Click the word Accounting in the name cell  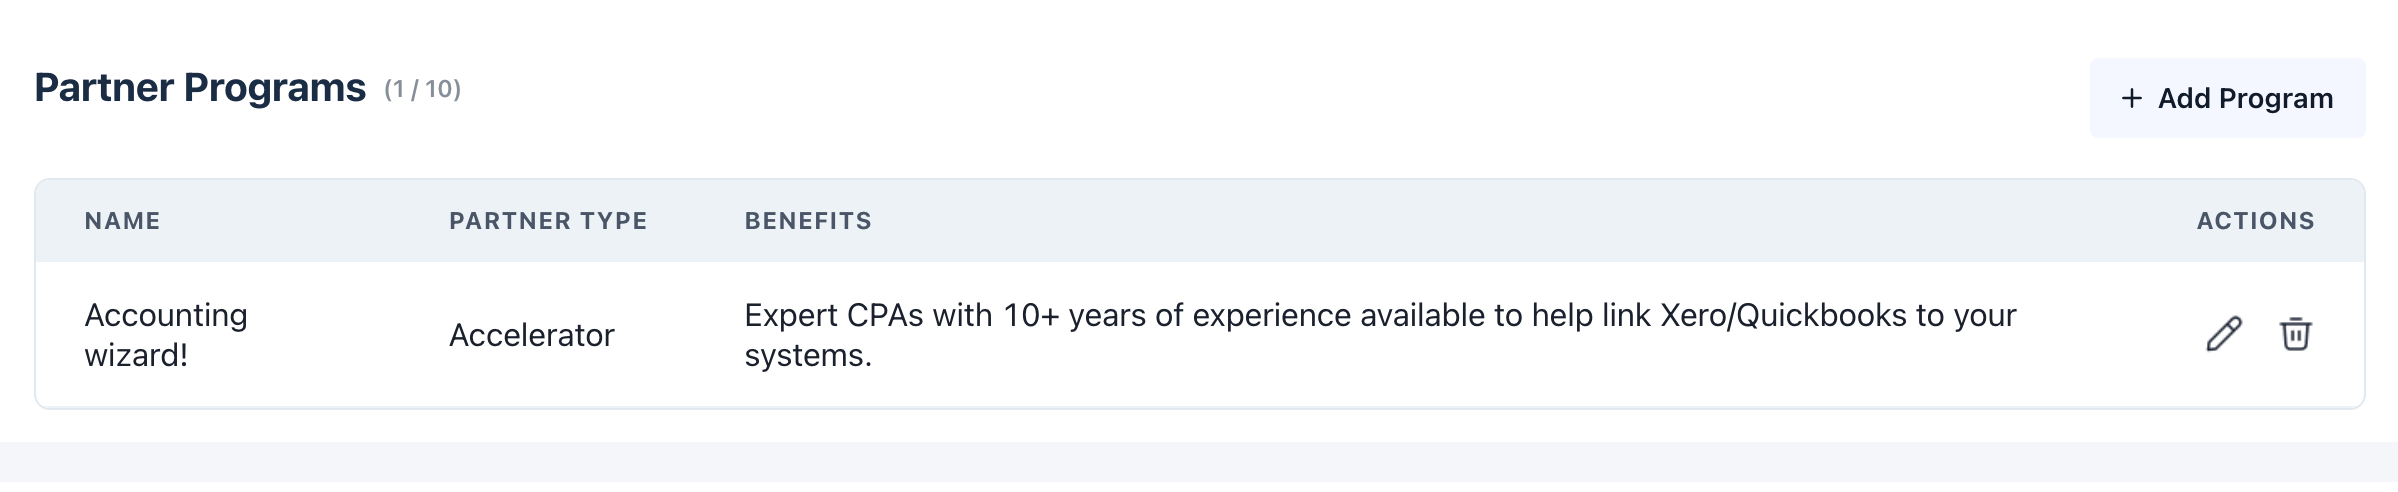166,316
